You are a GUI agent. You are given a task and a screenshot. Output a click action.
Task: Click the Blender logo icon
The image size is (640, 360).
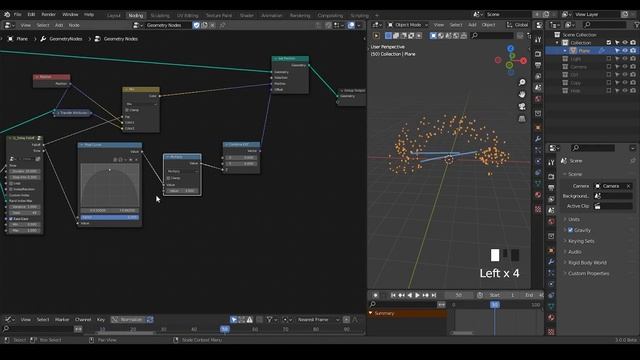click(7, 14)
